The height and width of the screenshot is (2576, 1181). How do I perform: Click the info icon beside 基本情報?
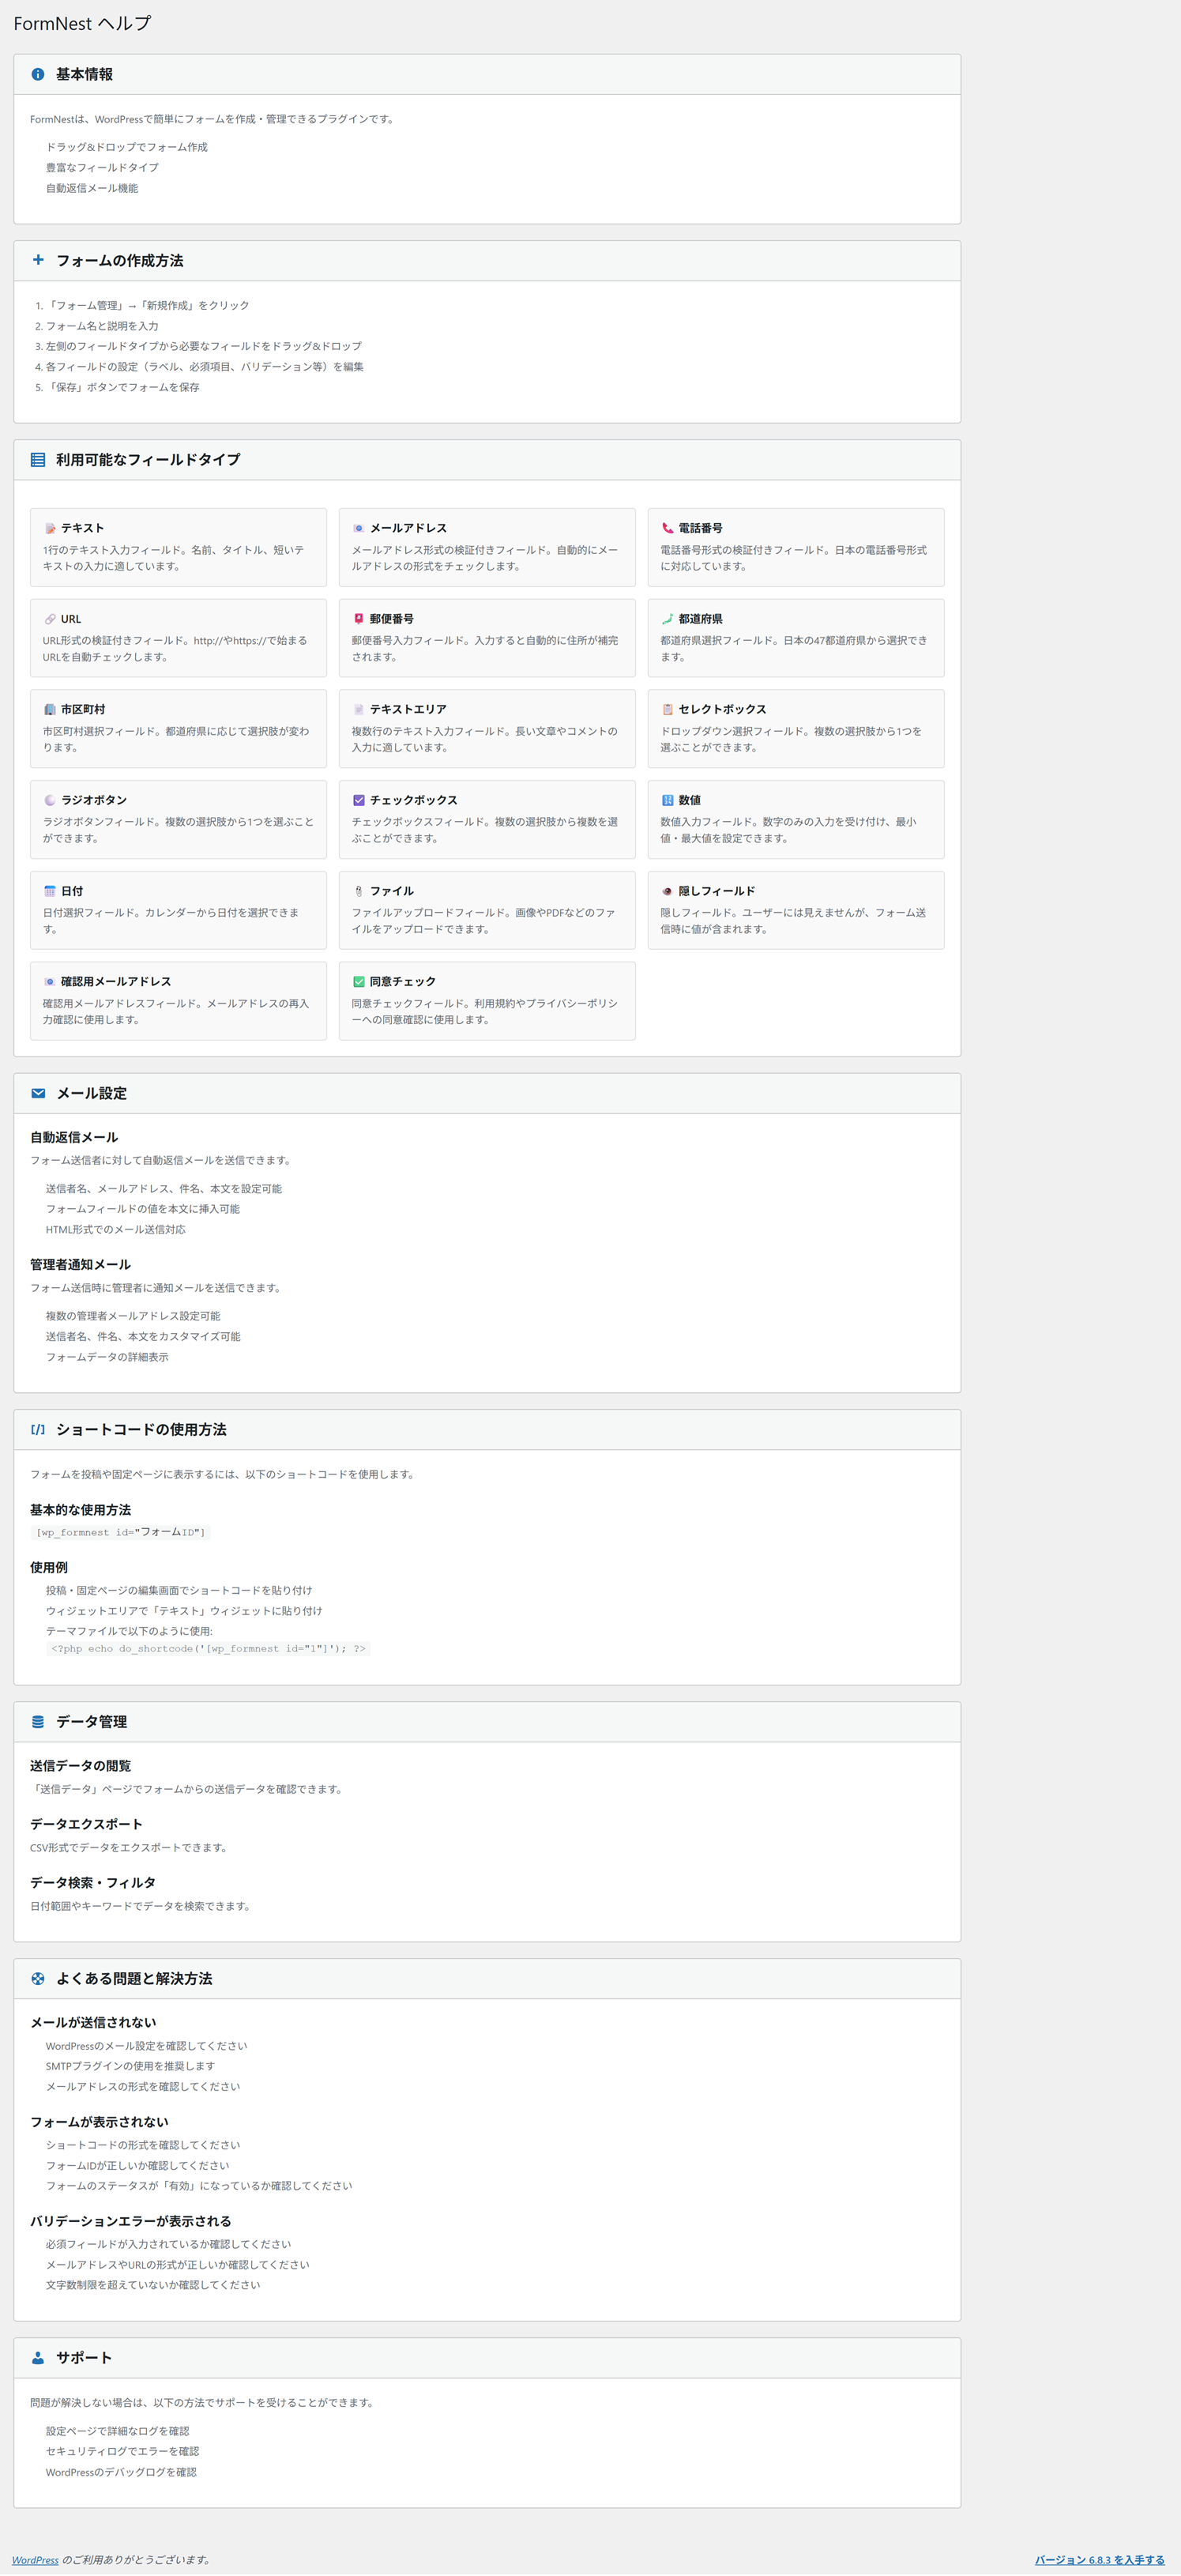(38, 74)
